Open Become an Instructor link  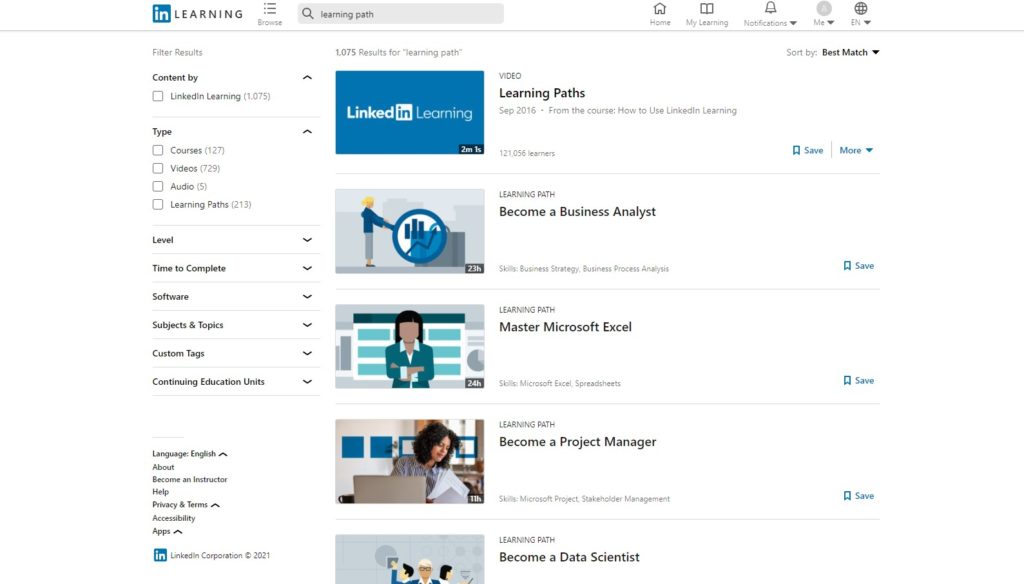(x=190, y=479)
